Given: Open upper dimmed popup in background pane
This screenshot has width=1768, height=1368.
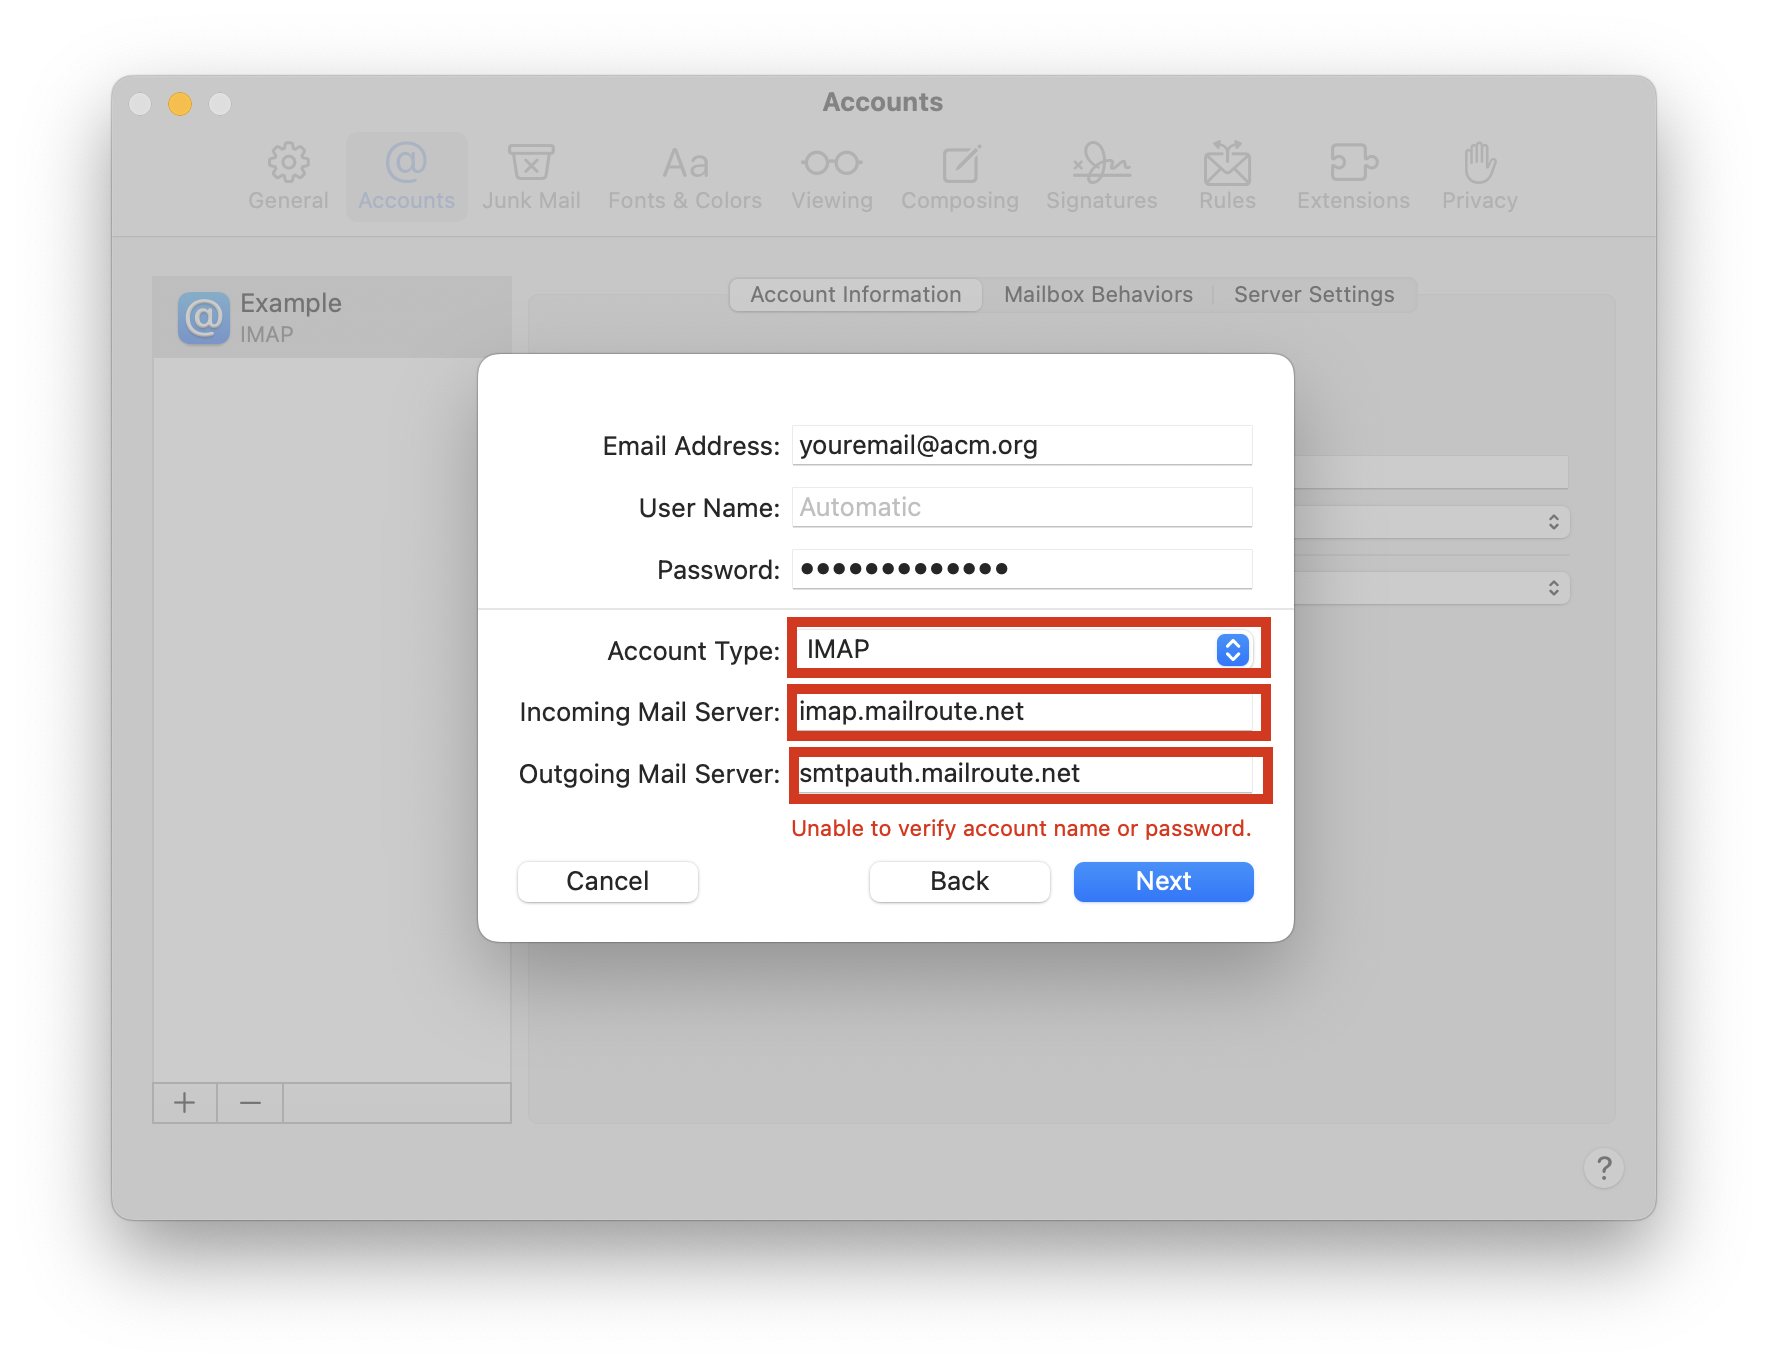Looking at the screenshot, I should point(1432,522).
